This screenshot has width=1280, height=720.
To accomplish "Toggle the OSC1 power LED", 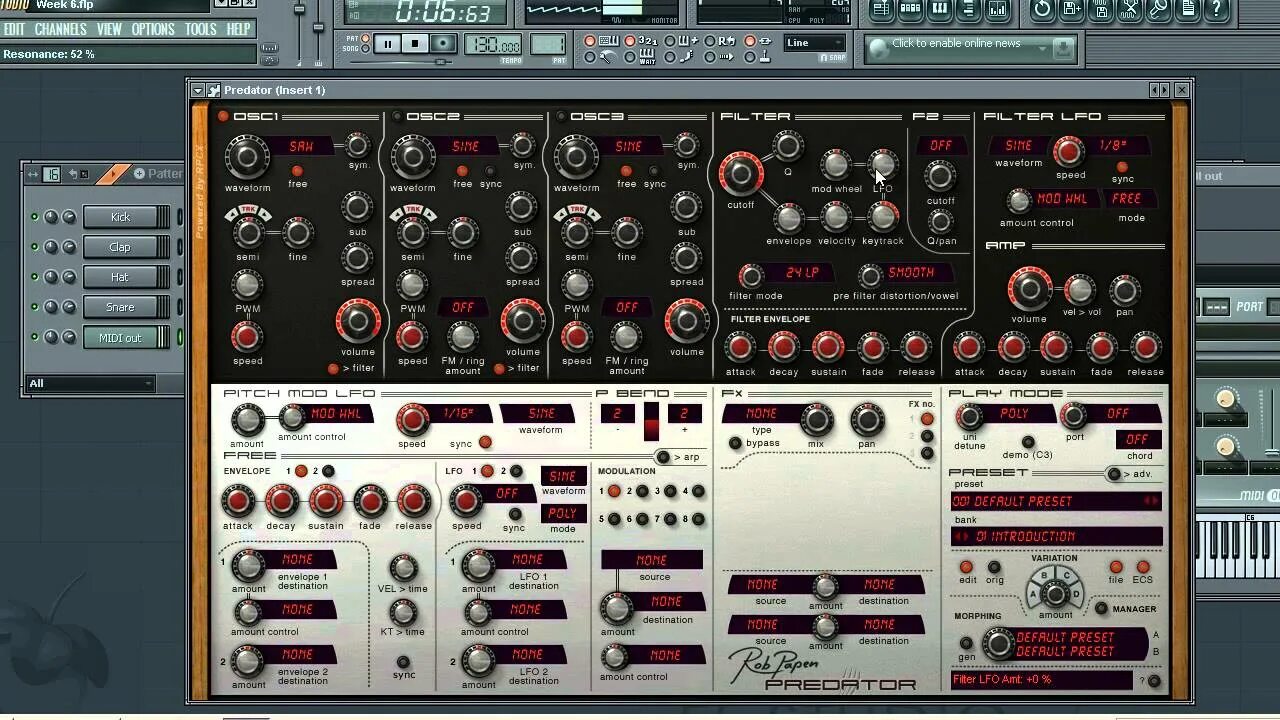I will coord(223,117).
